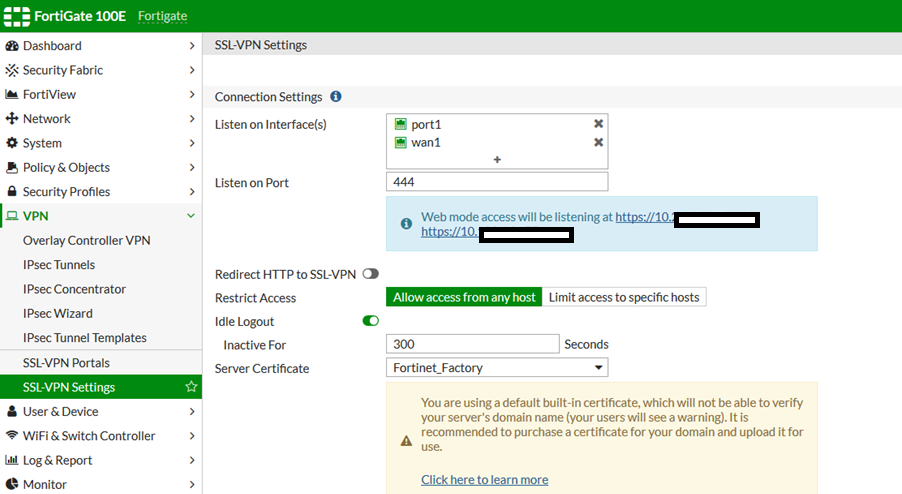
Task: Click the Security Fabric icon
Action: 13,70
